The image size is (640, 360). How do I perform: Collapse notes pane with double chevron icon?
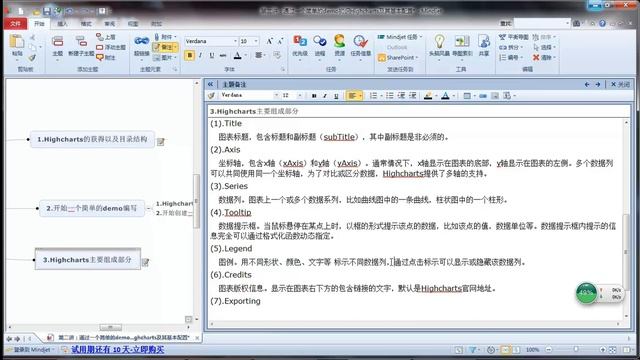[x=210, y=84]
